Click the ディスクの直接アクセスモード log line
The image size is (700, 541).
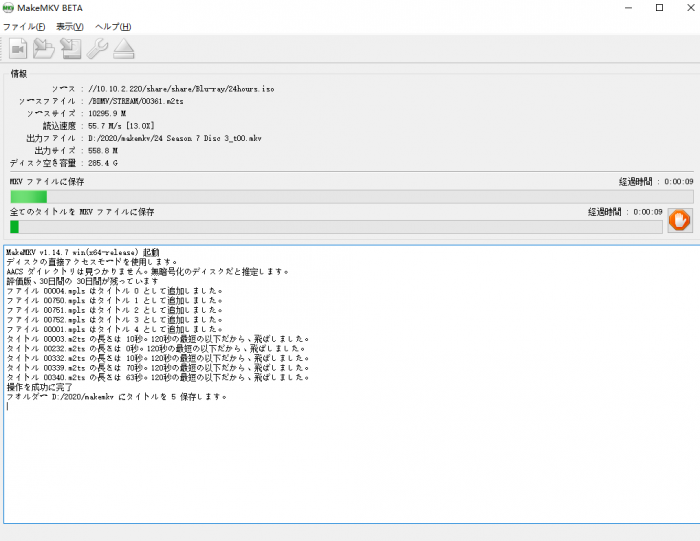click(x=92, y=262)
